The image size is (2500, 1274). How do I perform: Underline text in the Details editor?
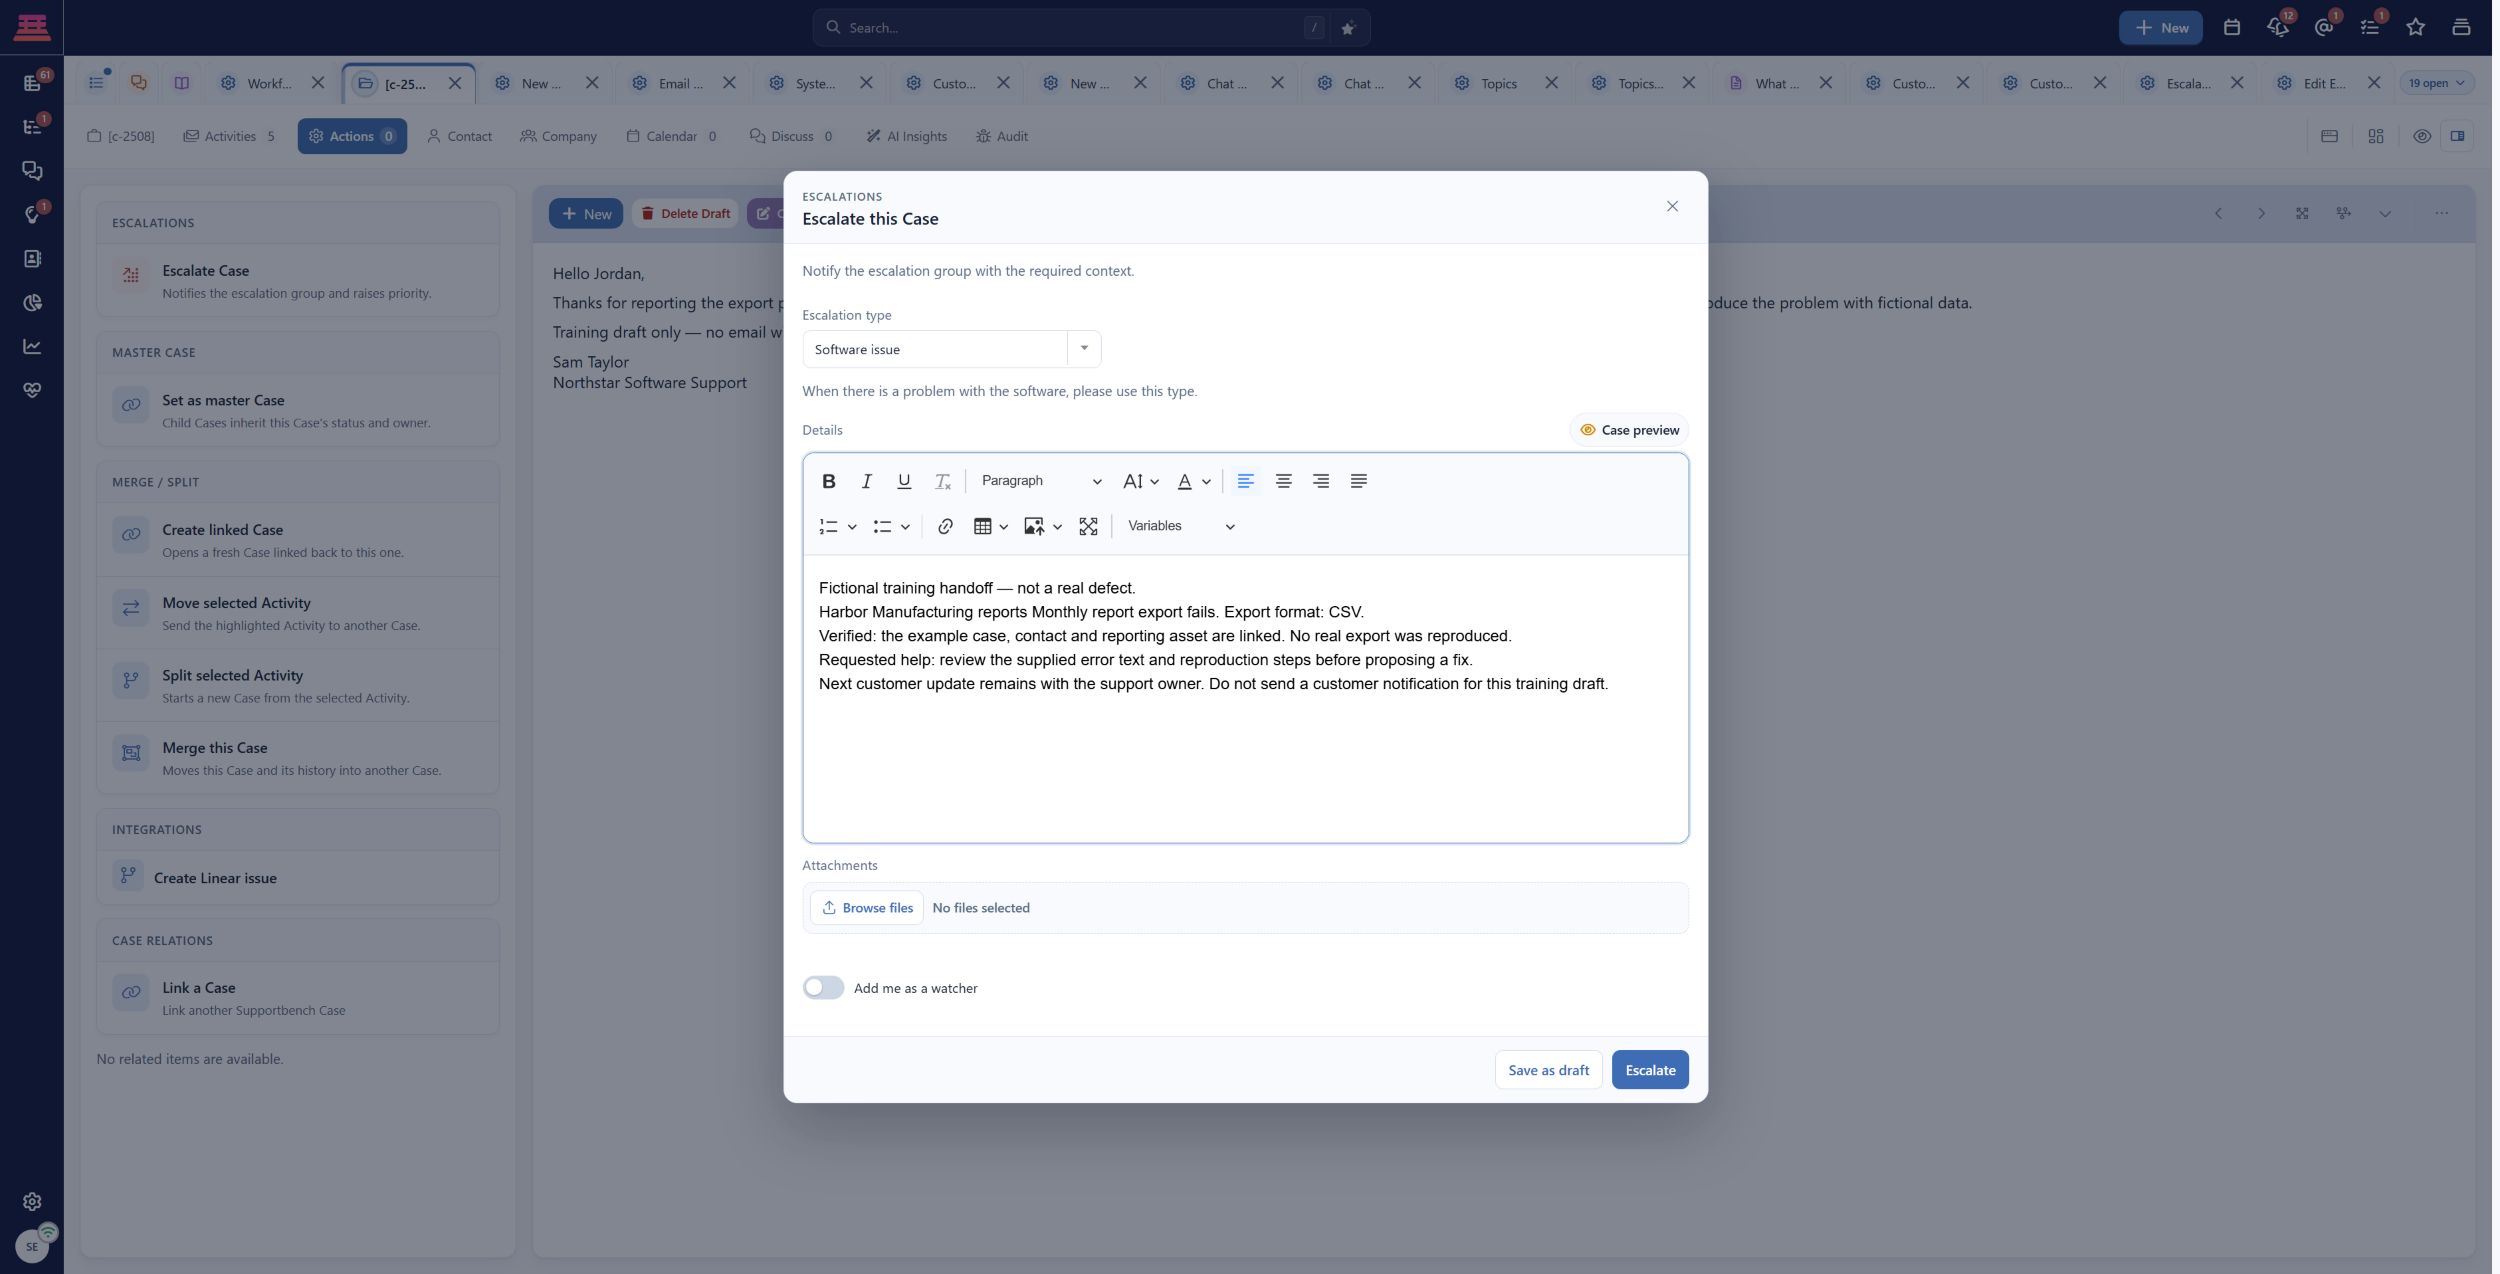[x=904, y=481]
